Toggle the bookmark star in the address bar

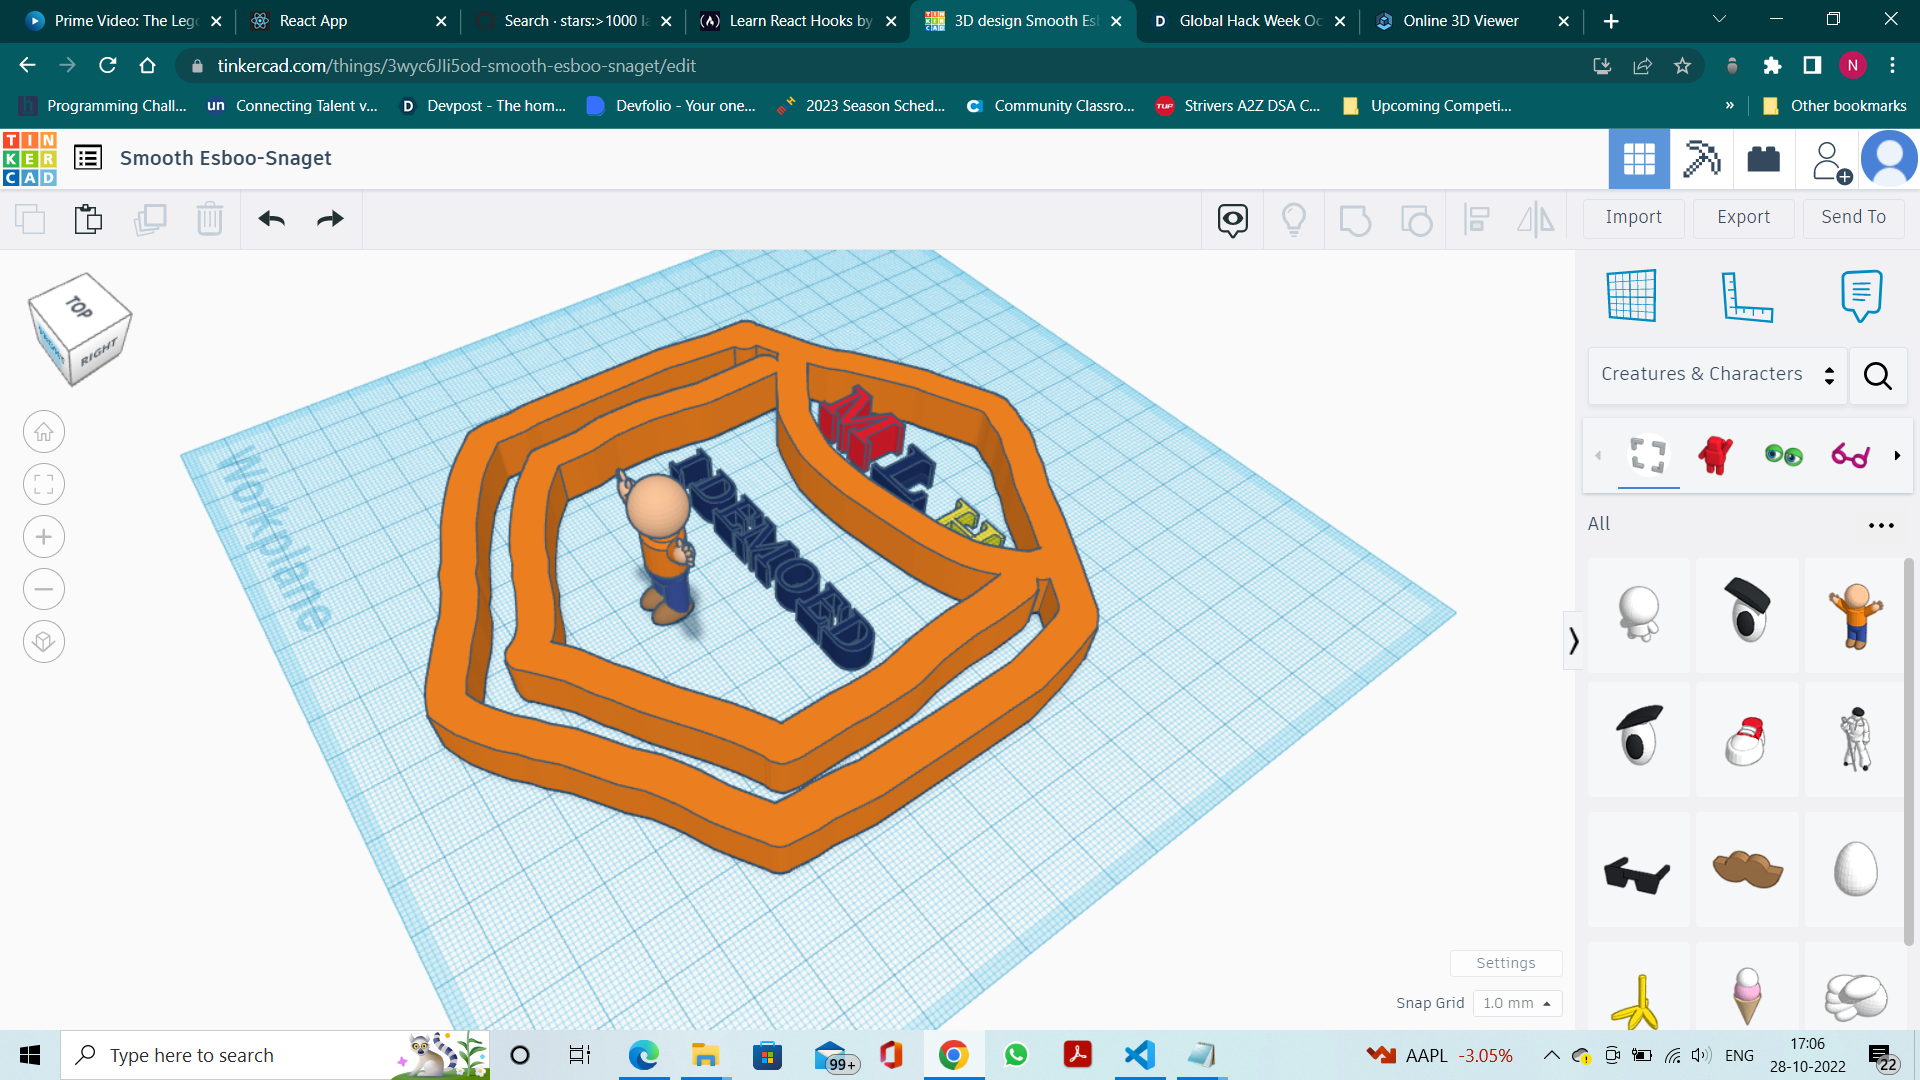pyautogui.click(x=1682, y=65)
